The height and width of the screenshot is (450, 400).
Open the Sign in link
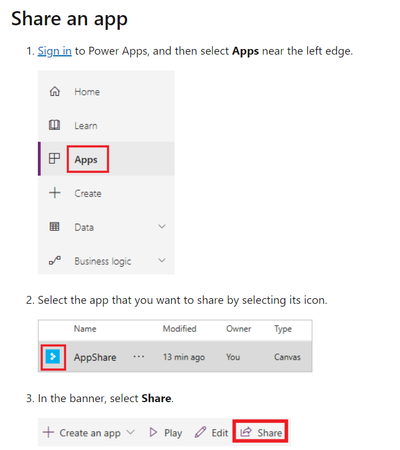54,51
